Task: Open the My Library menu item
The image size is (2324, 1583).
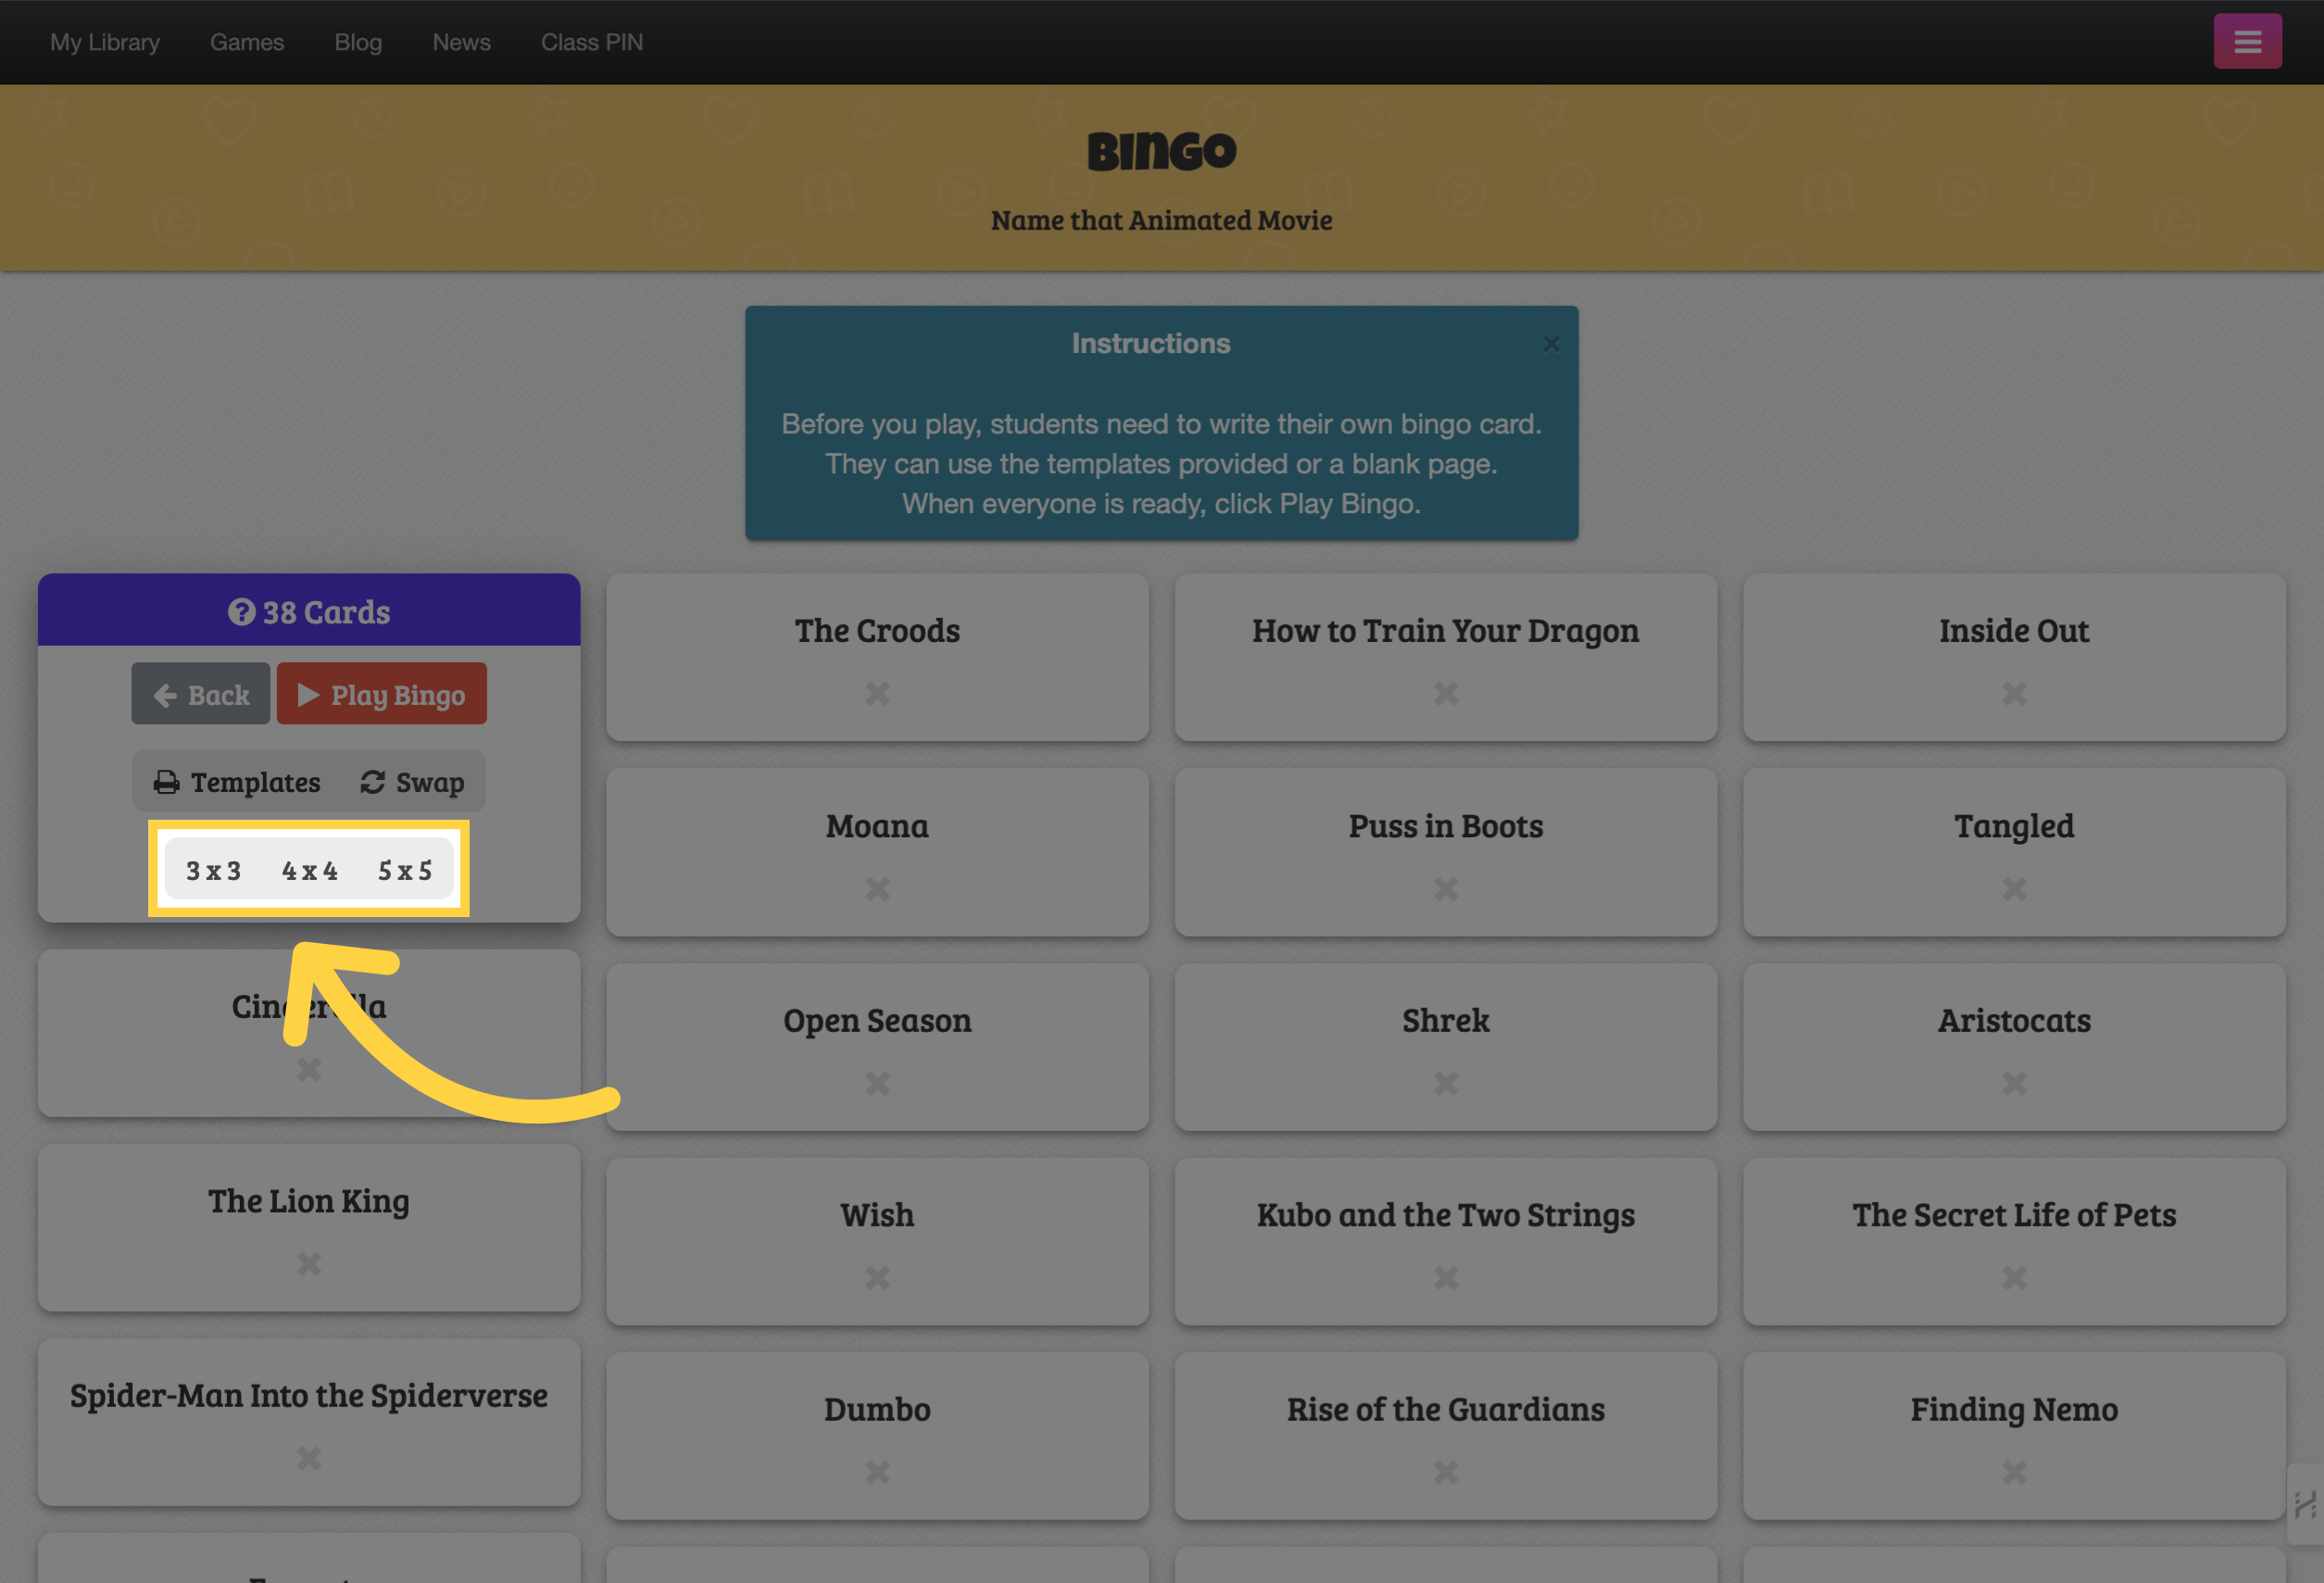Action: 104,41
